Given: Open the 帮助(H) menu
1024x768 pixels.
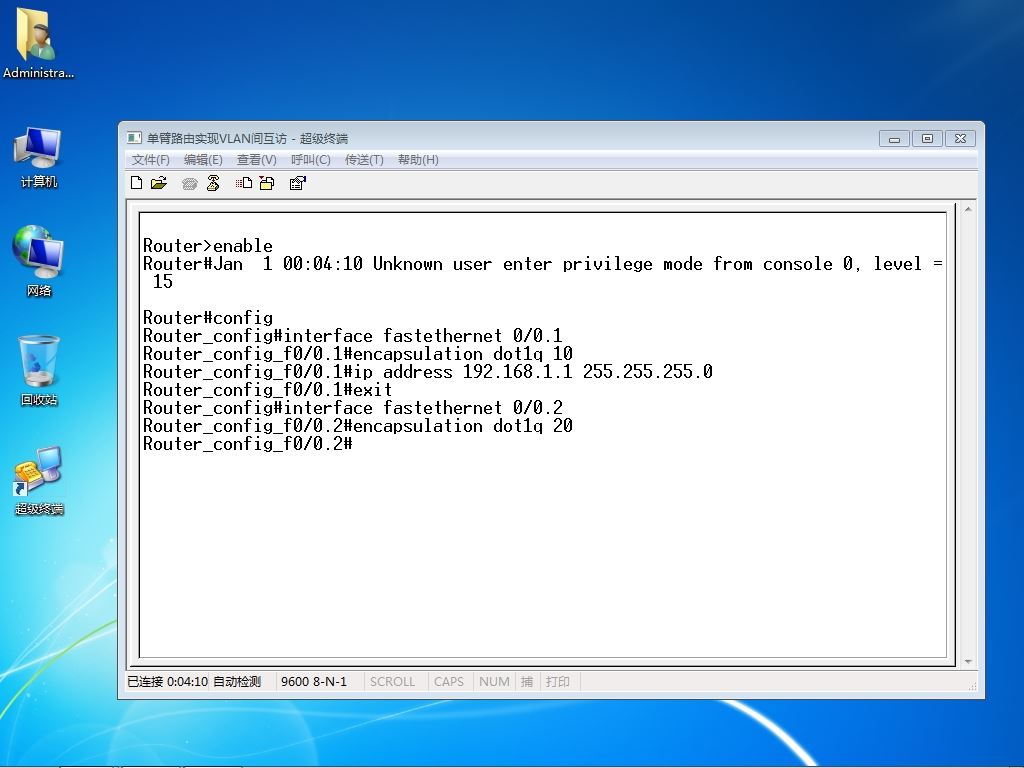Looking at the screenshot, I should (x=418, y=159).
